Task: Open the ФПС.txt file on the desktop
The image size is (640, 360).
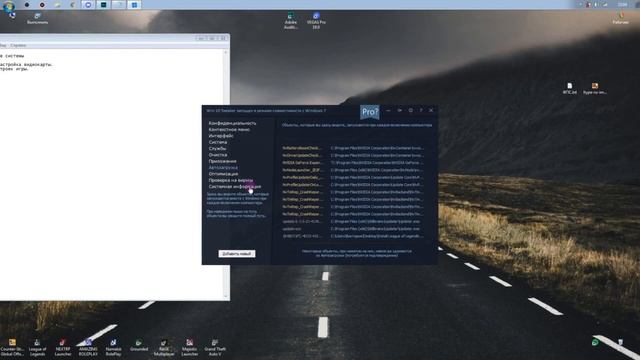Action: 570,88
